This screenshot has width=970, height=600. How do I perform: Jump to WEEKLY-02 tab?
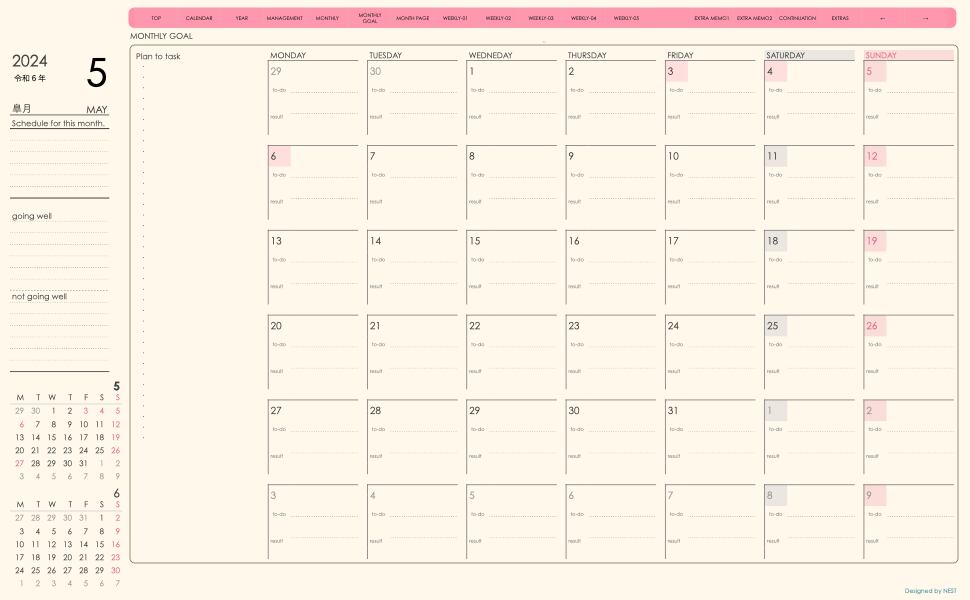pyautogui.click(x=498, y=19)
